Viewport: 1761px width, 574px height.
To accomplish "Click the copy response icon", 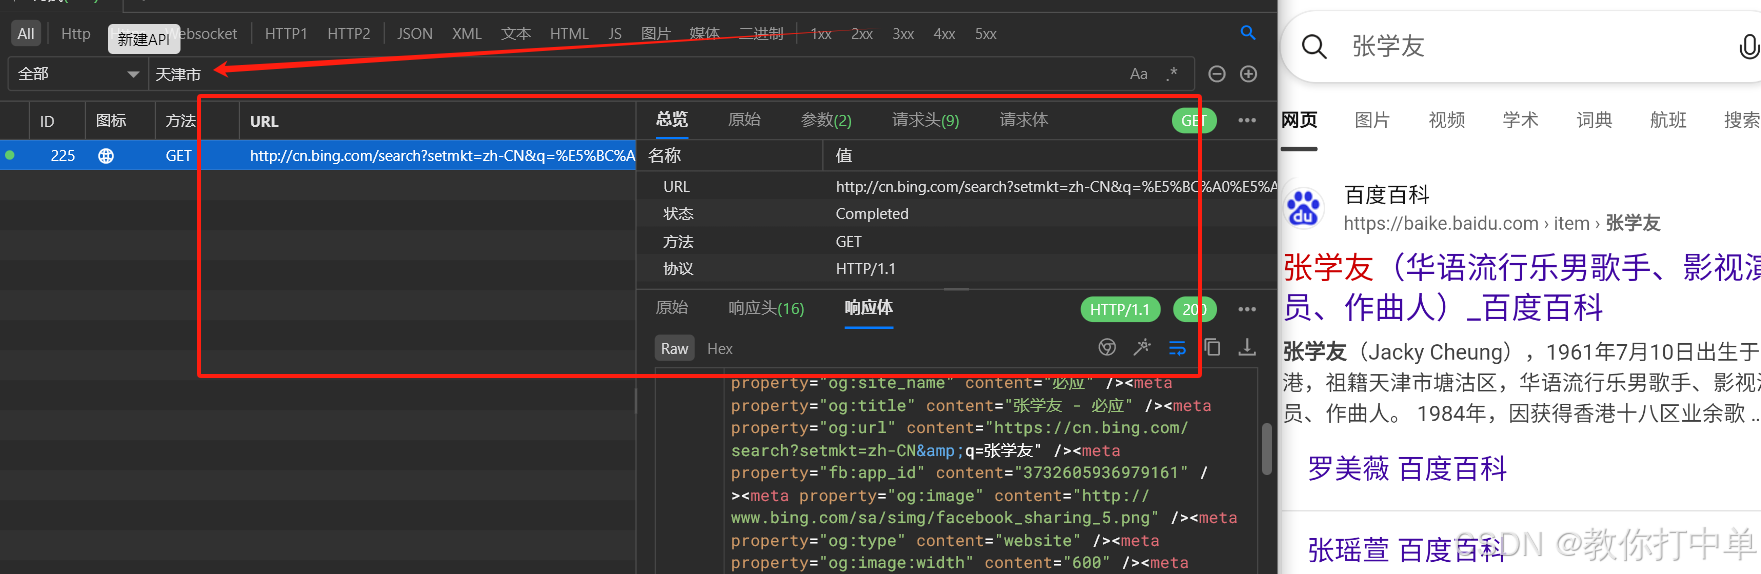I will pyautogui.click(x=1212, y=347).
